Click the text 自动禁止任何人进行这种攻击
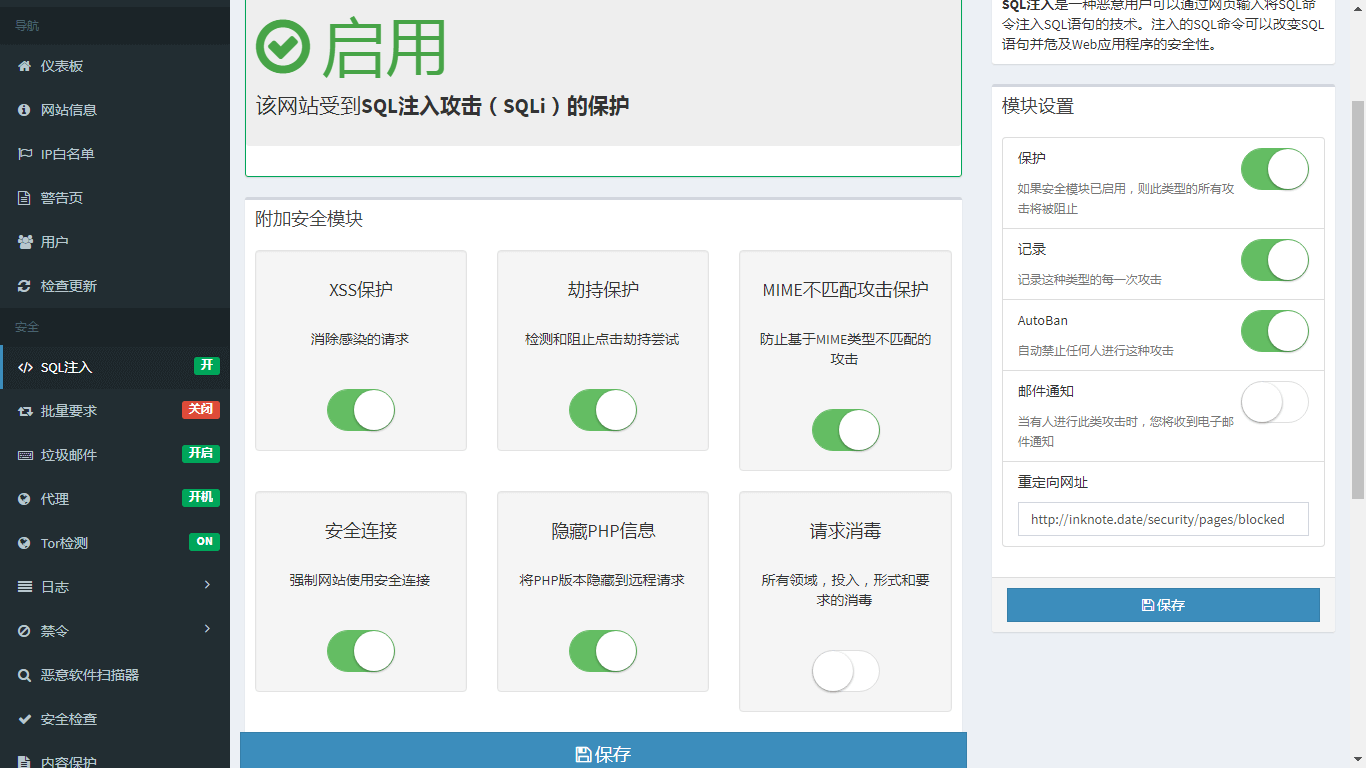 click(1096, 351)
